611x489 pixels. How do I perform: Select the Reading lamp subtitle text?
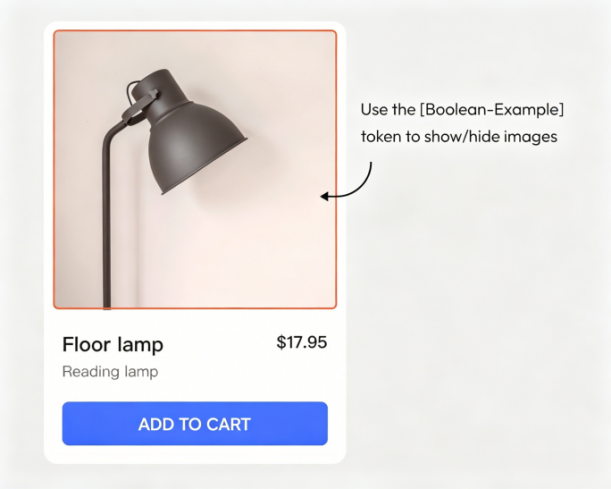[110, 372]
